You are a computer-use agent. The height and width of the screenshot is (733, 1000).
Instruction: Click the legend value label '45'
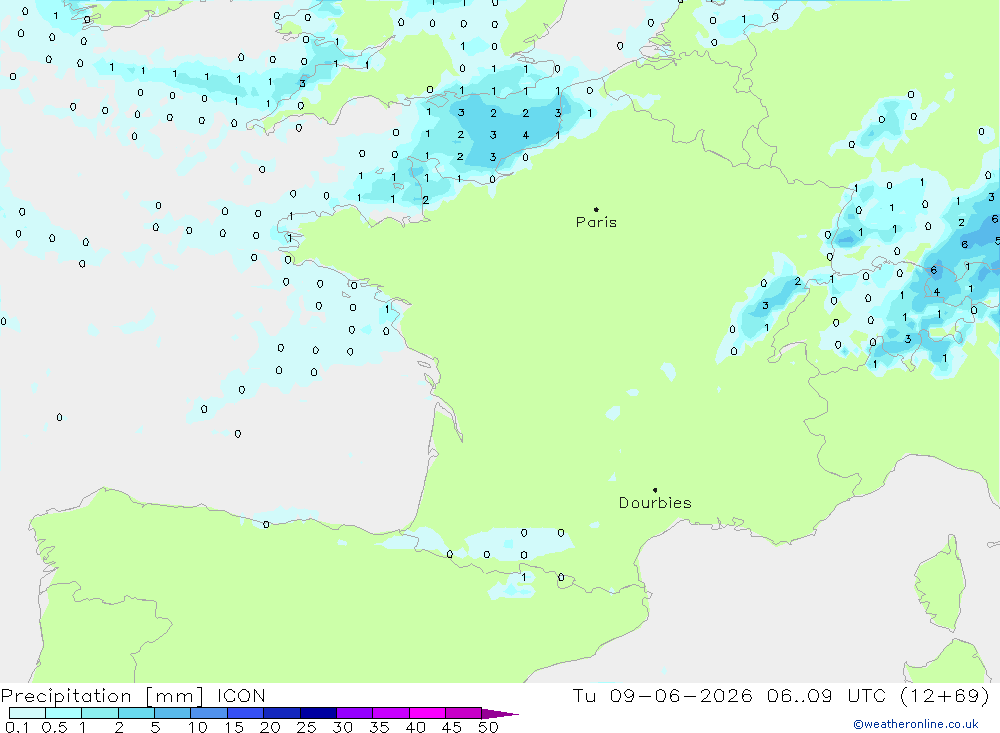(x=452, y=727)
